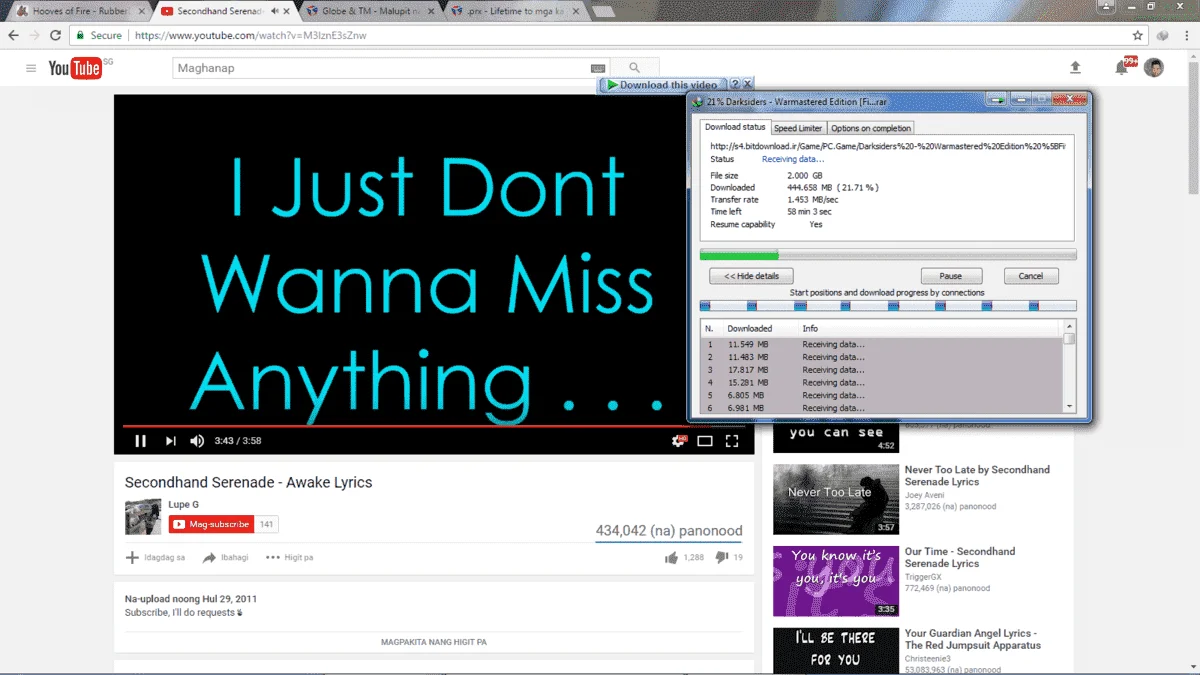Enter fullscreen video mode

[732, 441]
